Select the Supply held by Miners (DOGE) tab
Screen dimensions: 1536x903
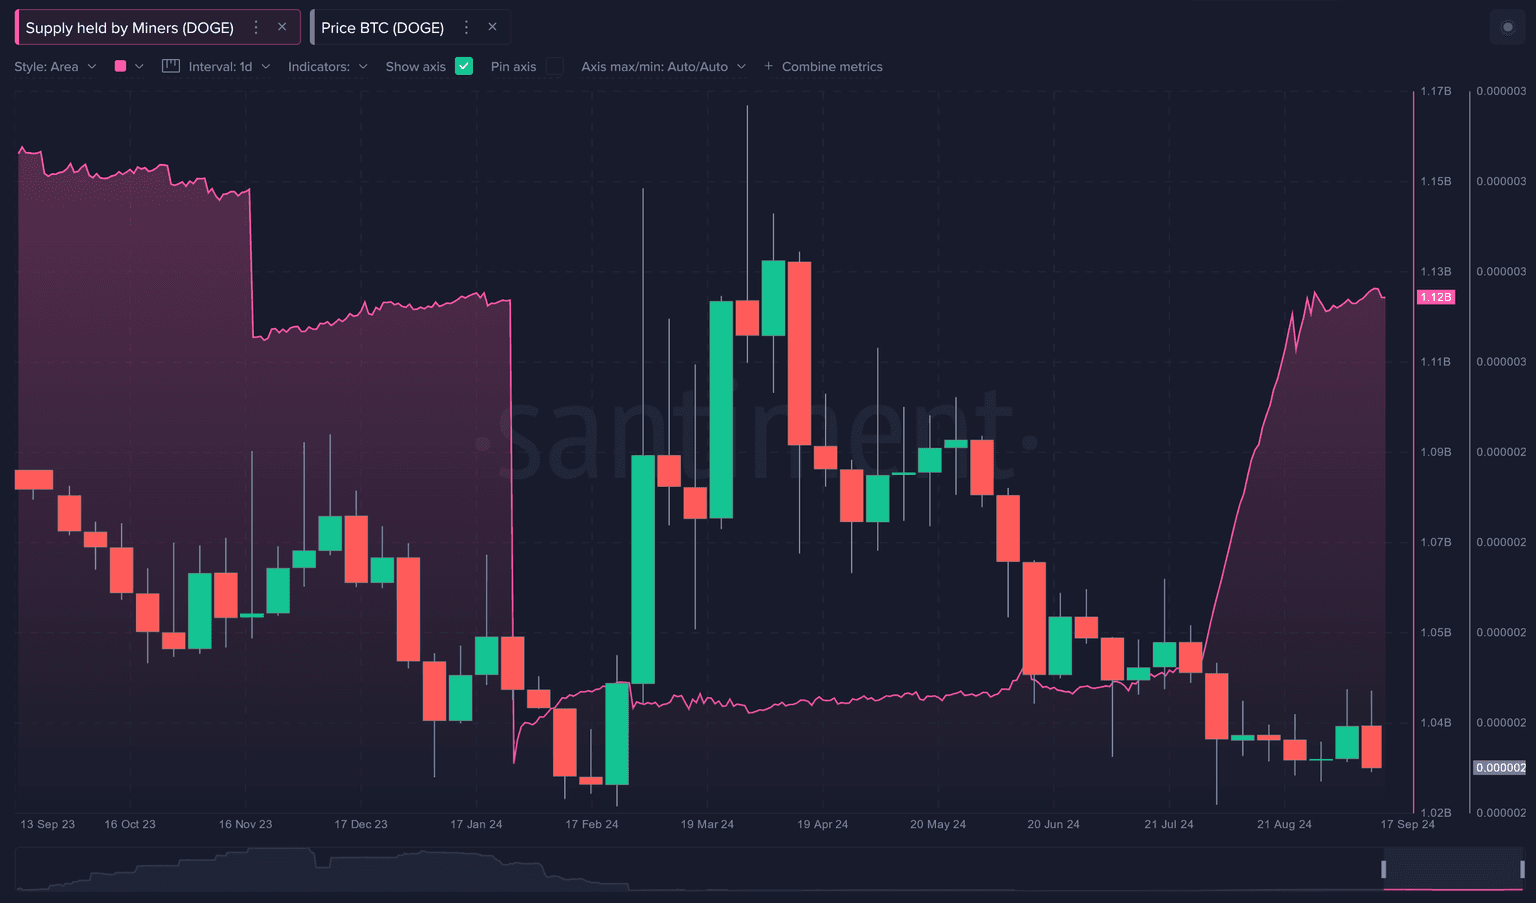point(129,28)
